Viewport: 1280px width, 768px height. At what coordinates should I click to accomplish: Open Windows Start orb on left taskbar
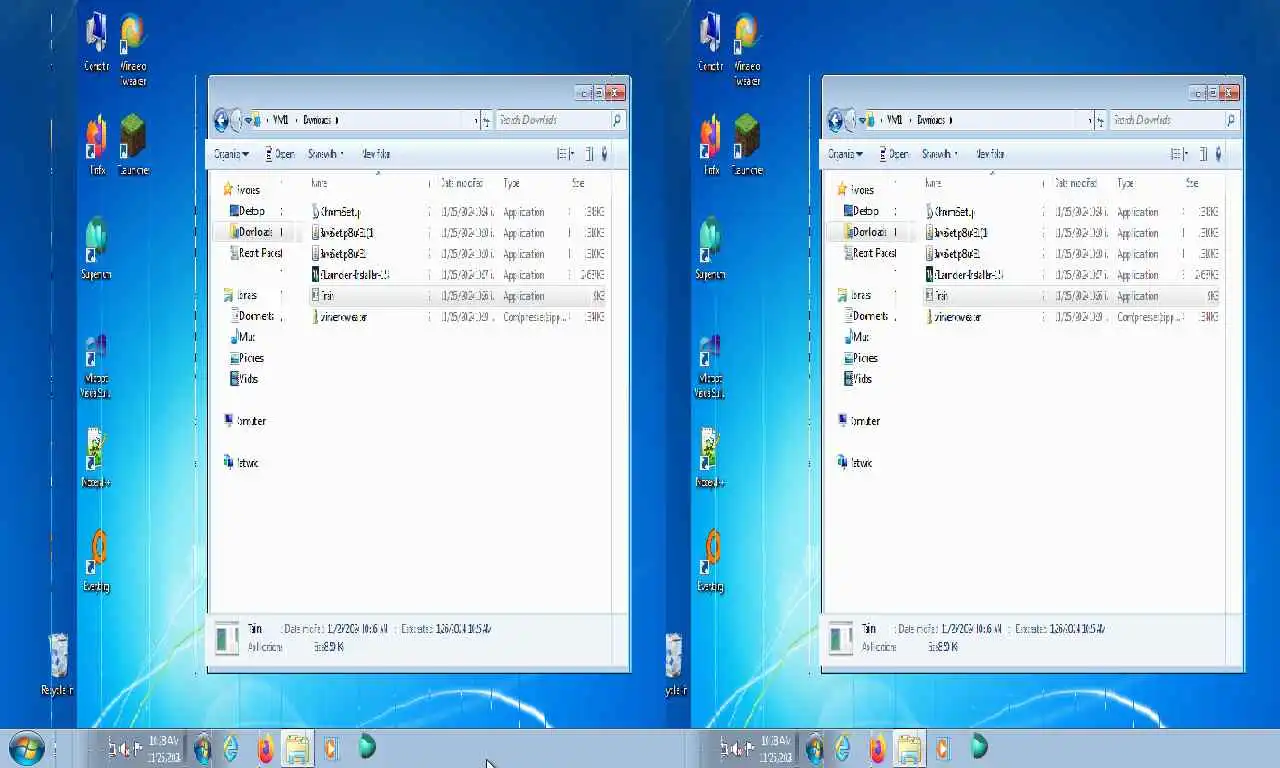click(x=26, y=748)
